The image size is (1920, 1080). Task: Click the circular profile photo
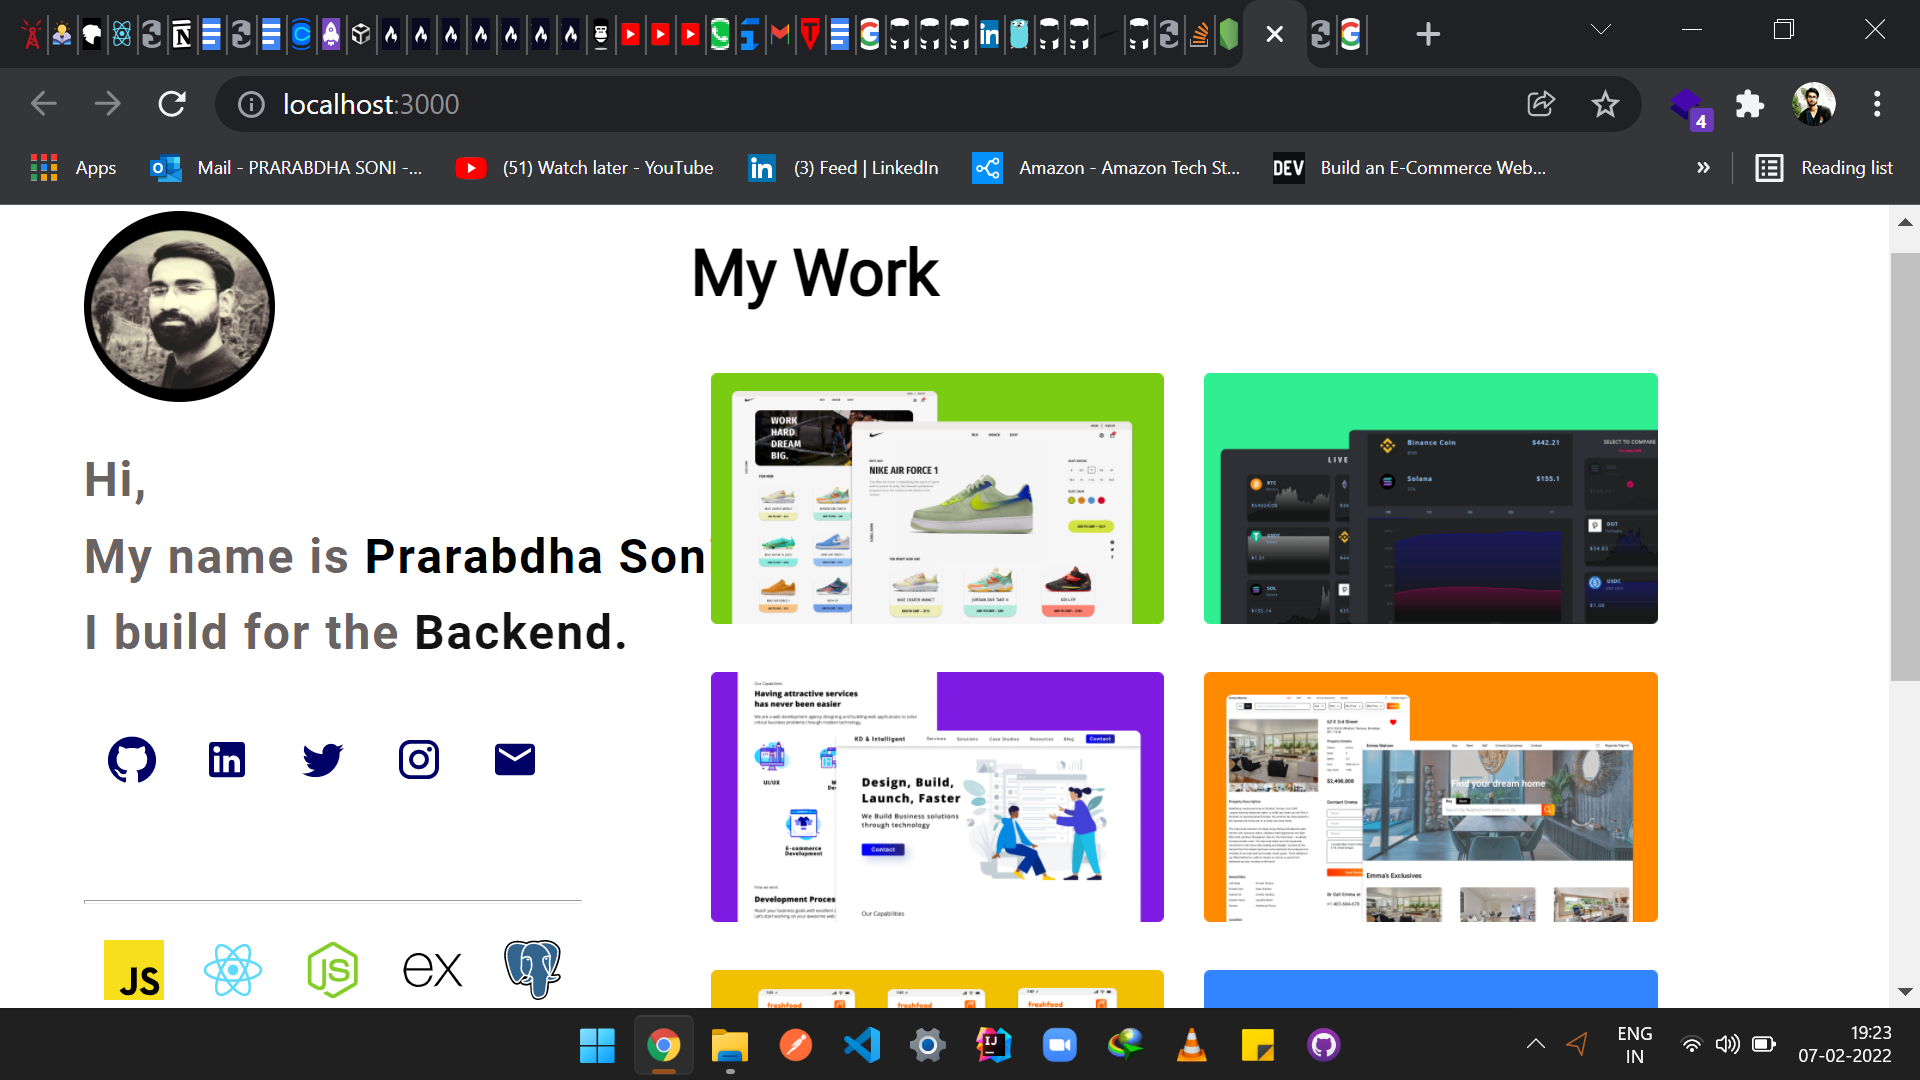(x=180, y=306)
